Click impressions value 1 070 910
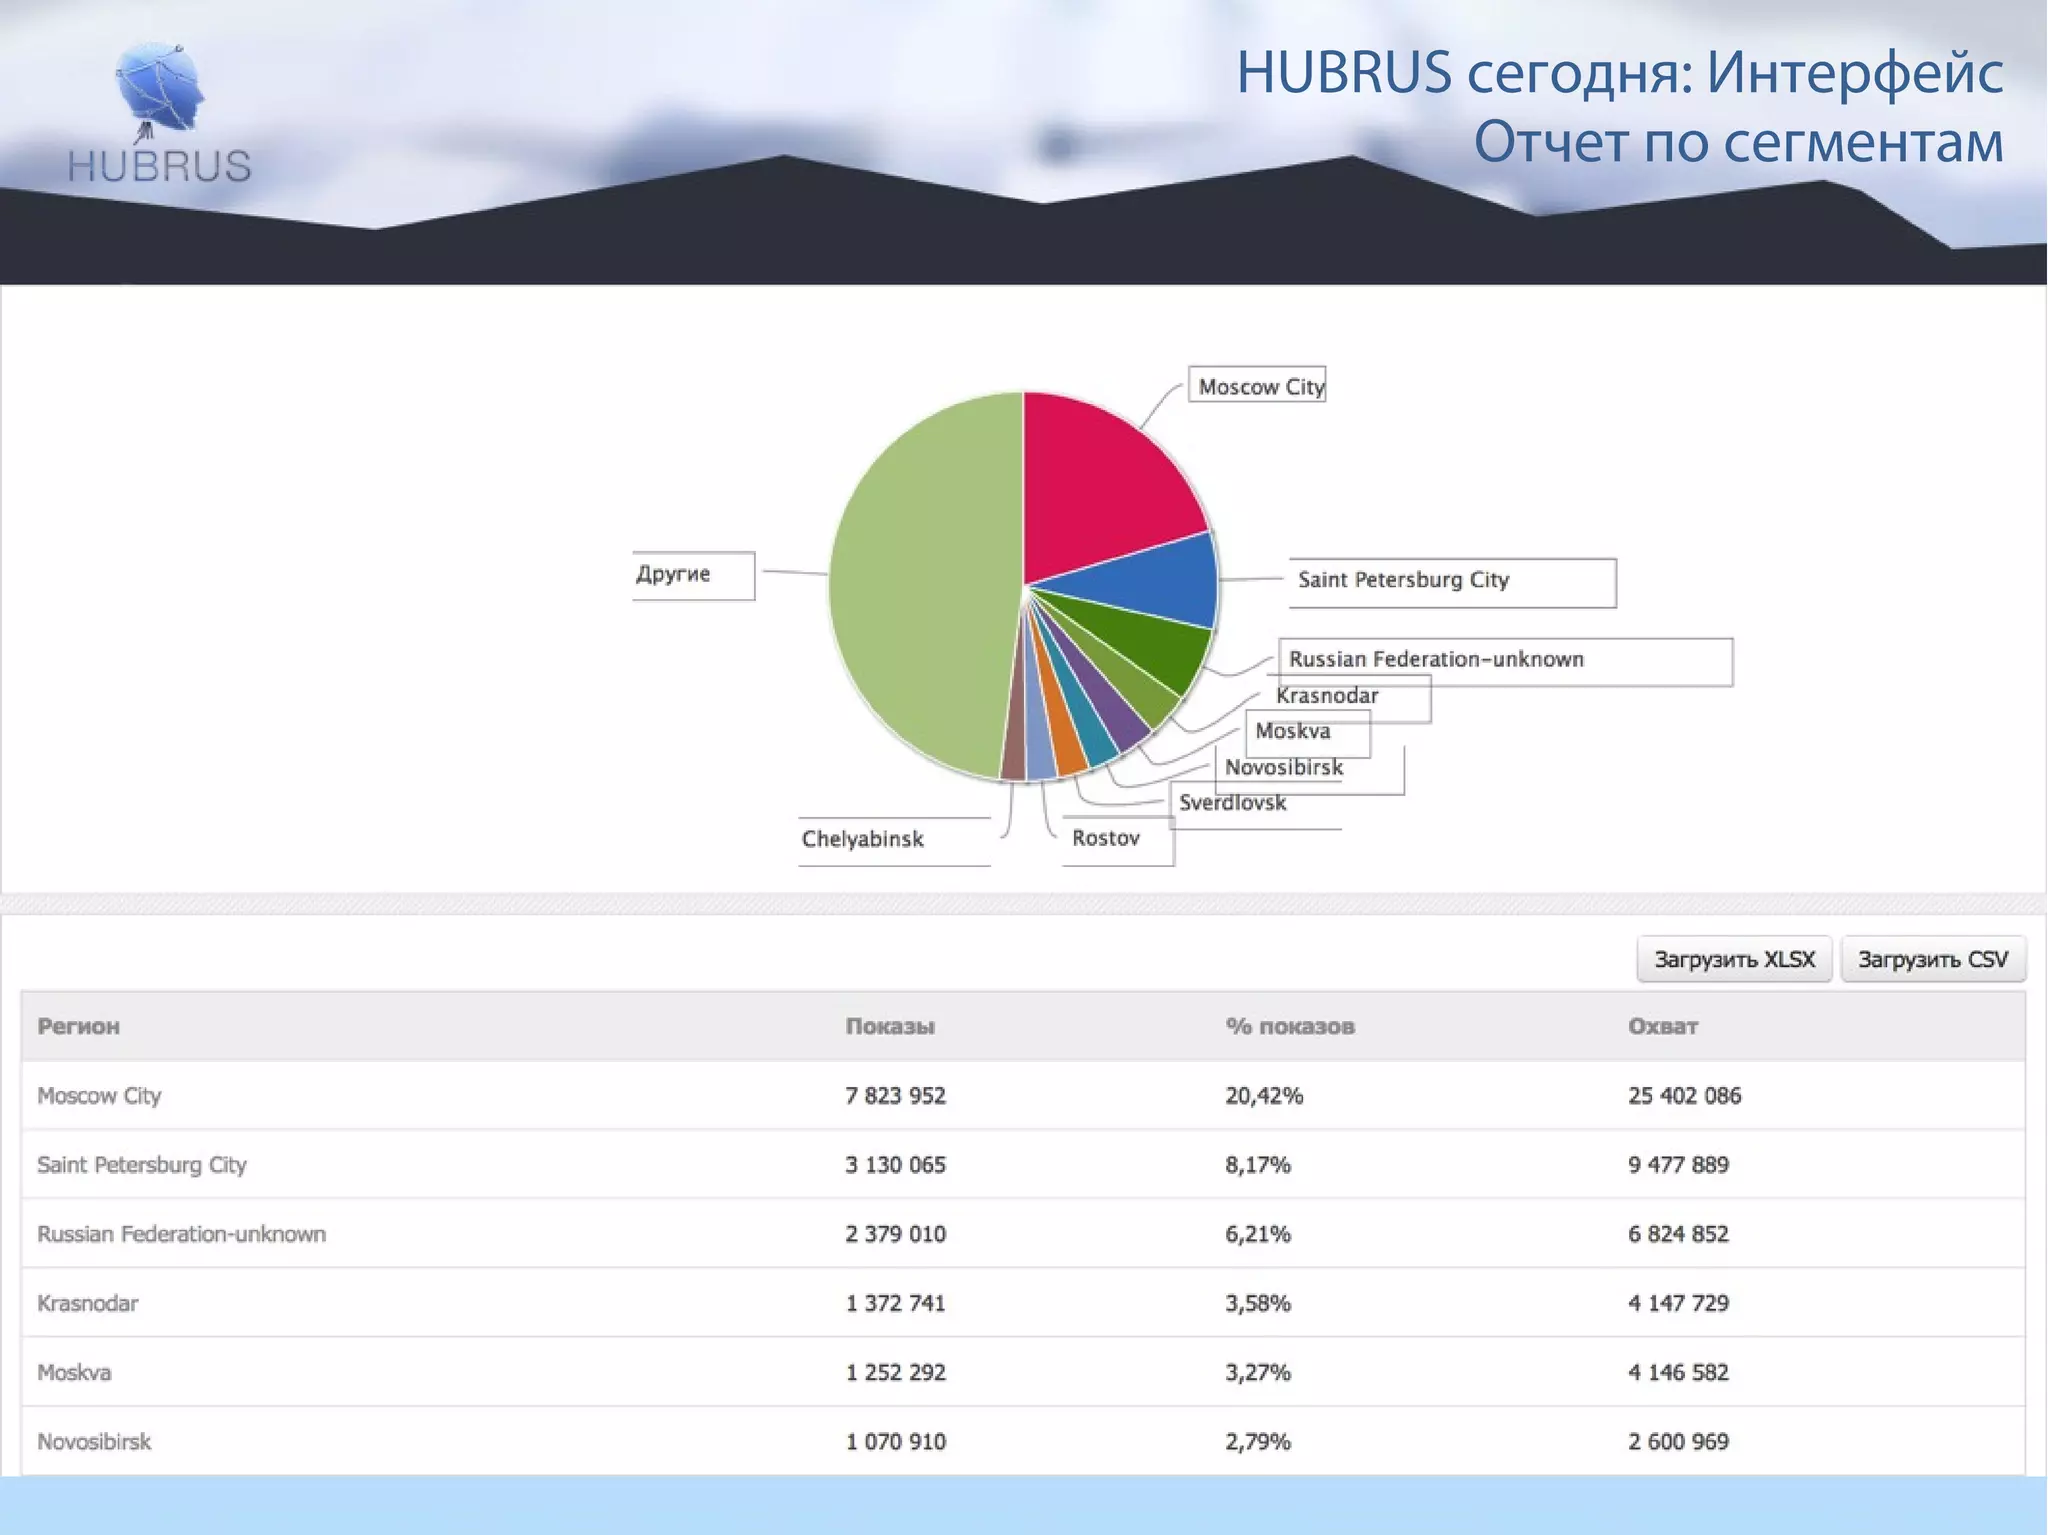Viewport: 2048px width, 1535px height. (895, 1442)
